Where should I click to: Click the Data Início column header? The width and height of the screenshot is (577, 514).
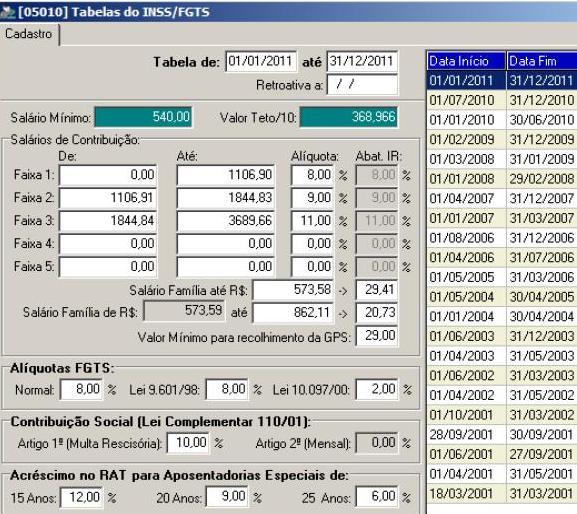pos(467,61)
